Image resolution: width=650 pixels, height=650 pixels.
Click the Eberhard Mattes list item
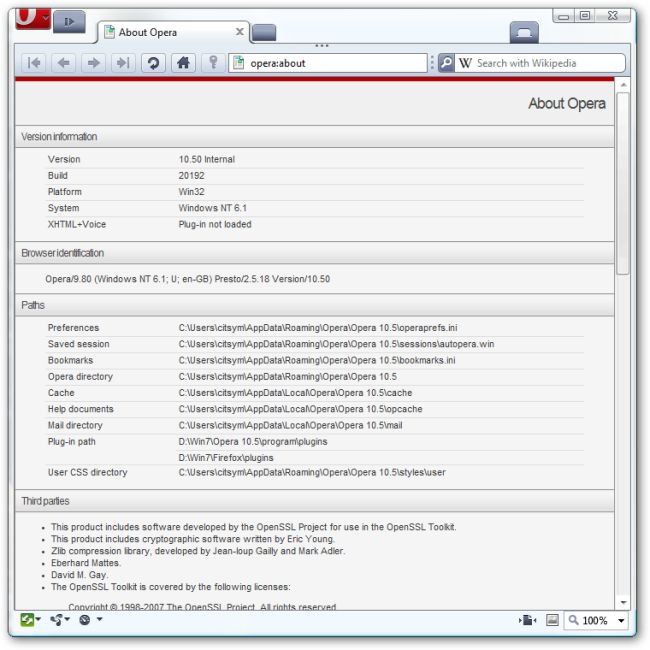tap(86, 563)
